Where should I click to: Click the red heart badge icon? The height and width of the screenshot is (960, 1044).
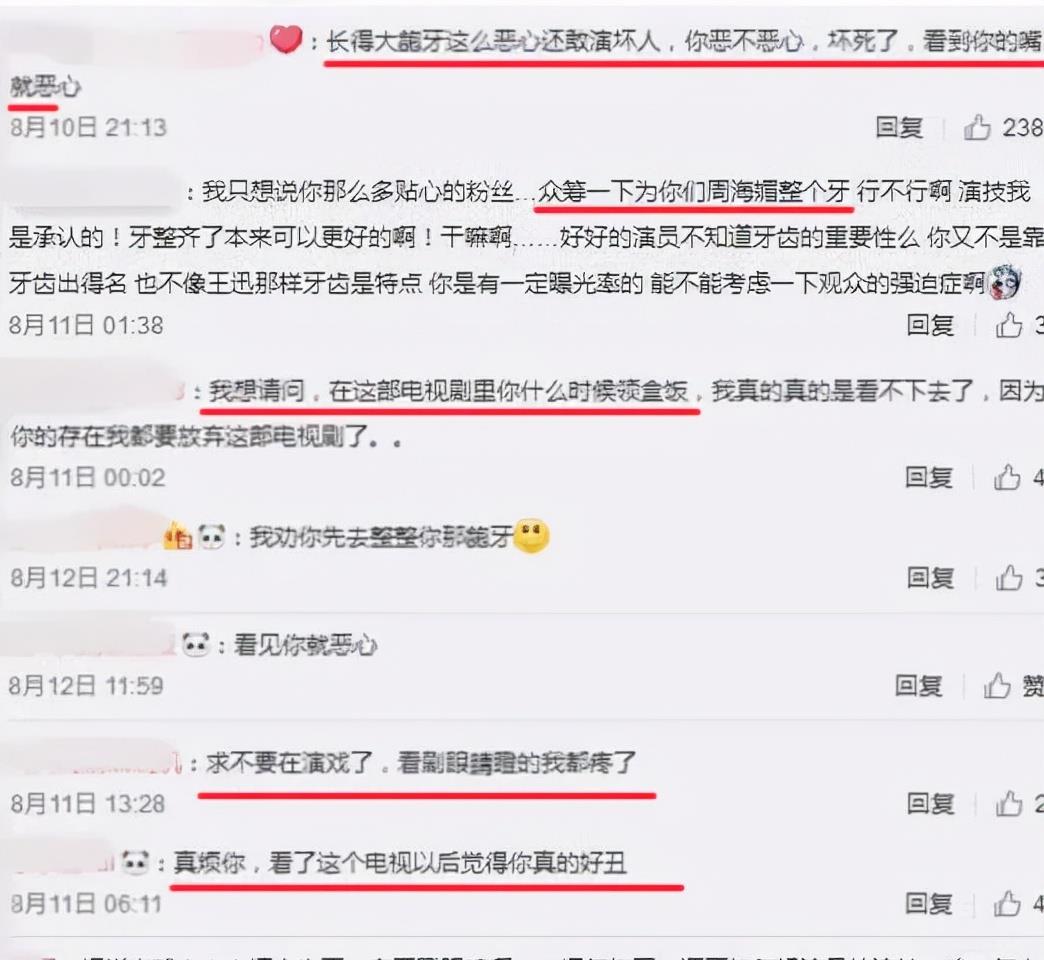coord(286,39)
